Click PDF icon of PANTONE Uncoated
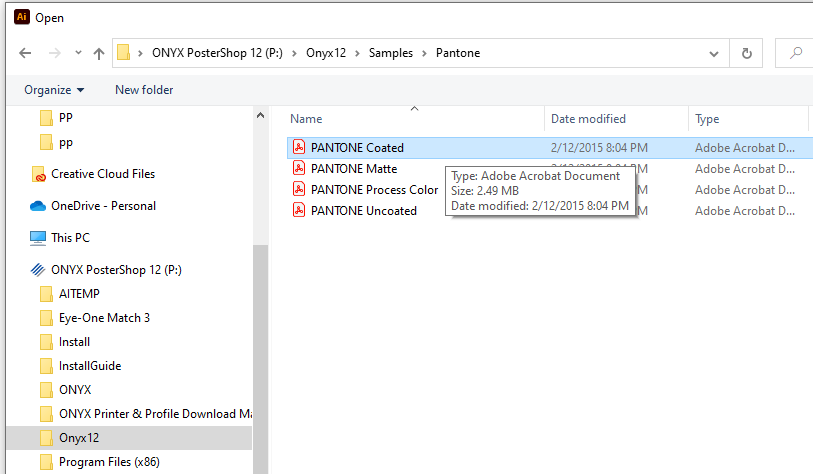The image size is (813, 474). click(299, 210)
